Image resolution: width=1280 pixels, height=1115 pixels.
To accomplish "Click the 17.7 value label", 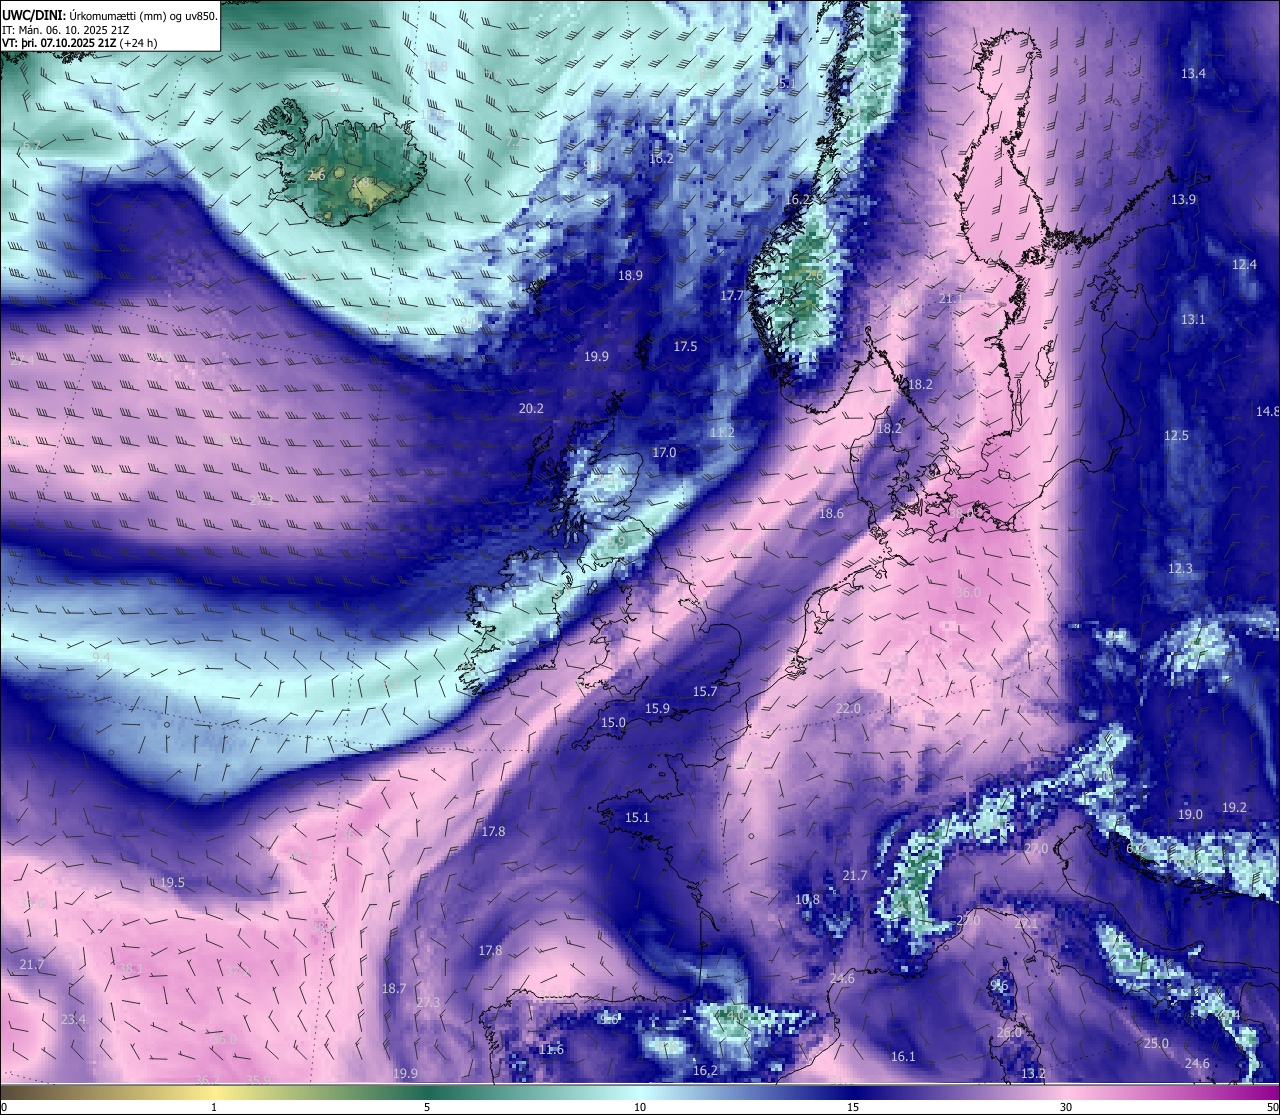I will [732, 296].
